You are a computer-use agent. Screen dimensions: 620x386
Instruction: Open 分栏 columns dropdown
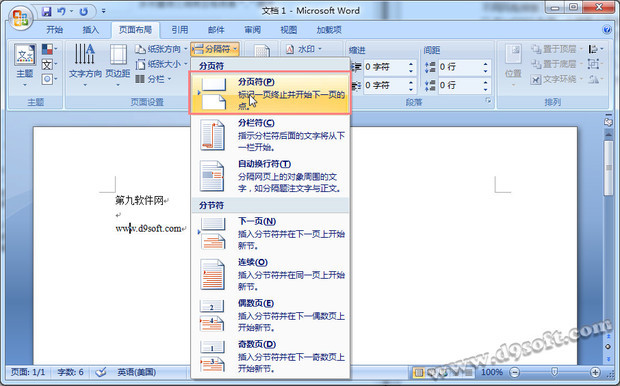tap(153, 79)
